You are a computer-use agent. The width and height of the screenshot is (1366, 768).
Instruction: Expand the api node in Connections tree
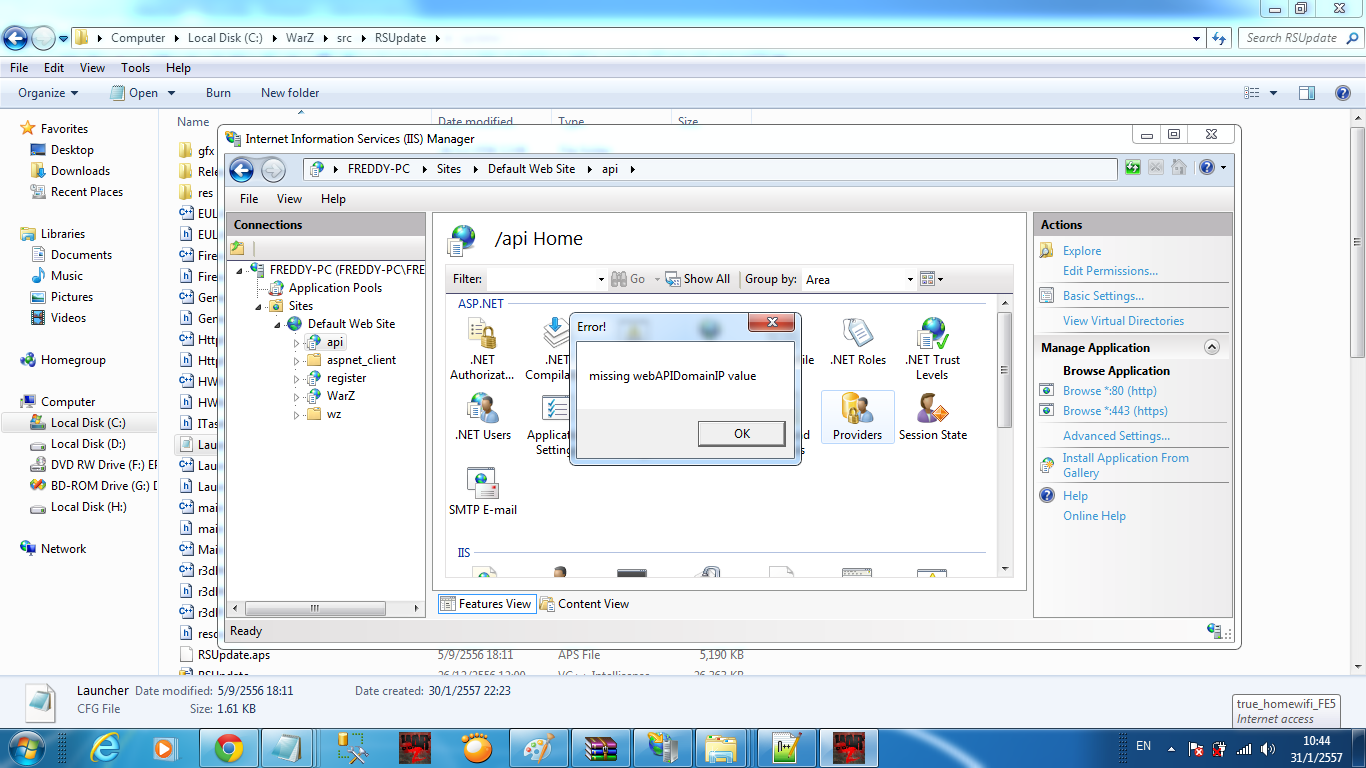pos(297,342)
